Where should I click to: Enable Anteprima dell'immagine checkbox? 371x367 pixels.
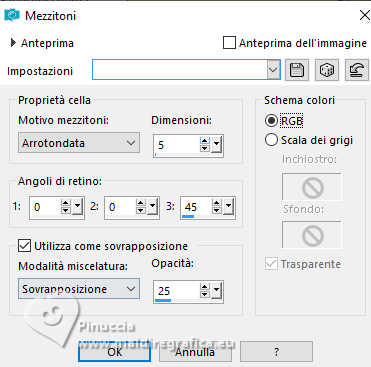(229, 43)
